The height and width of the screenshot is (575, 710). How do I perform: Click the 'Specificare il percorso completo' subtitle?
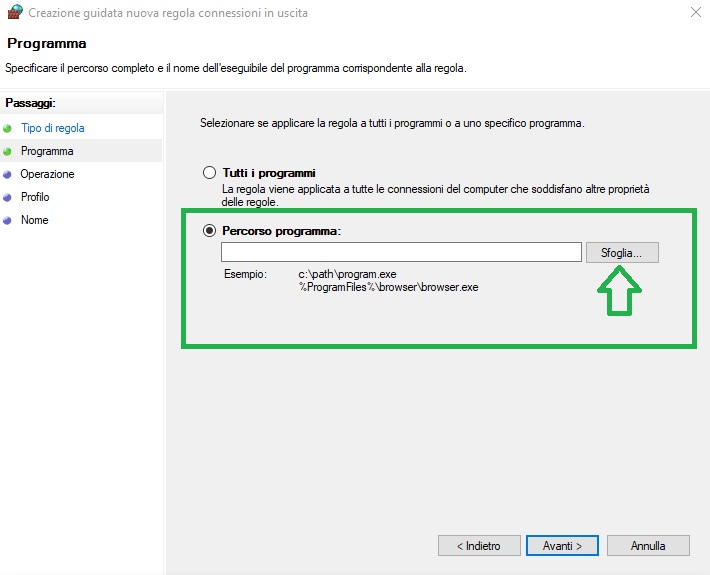click(235, 68)
